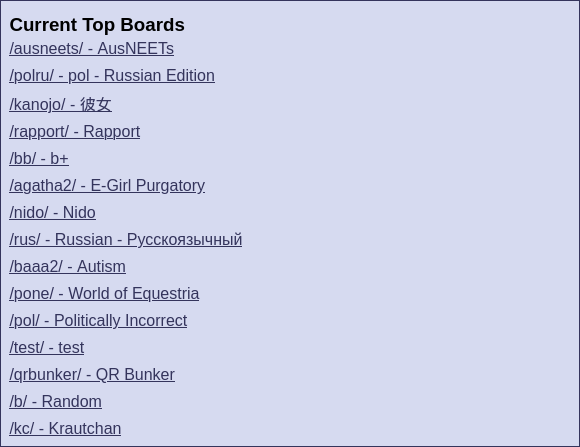Click the /test/ - test link
This screenshot has width=580, height=447.
(47, 348)
